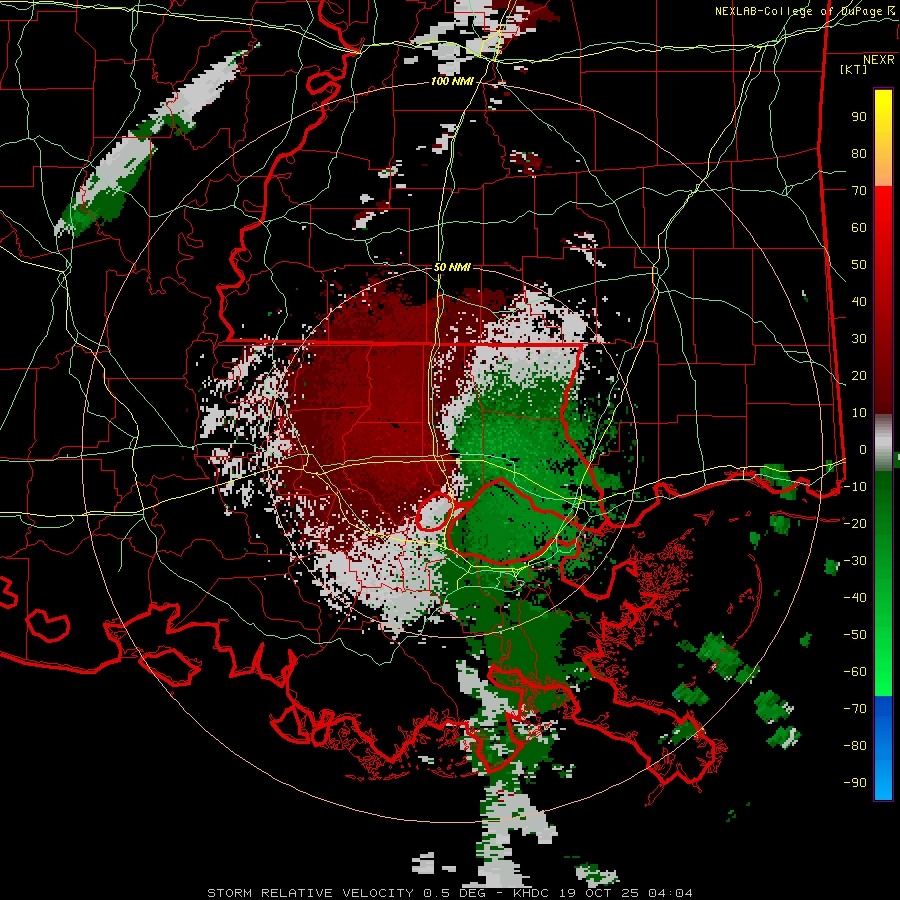Click the 80 value on velocity scale
This screenshot has height=900, width=900.
859,153
